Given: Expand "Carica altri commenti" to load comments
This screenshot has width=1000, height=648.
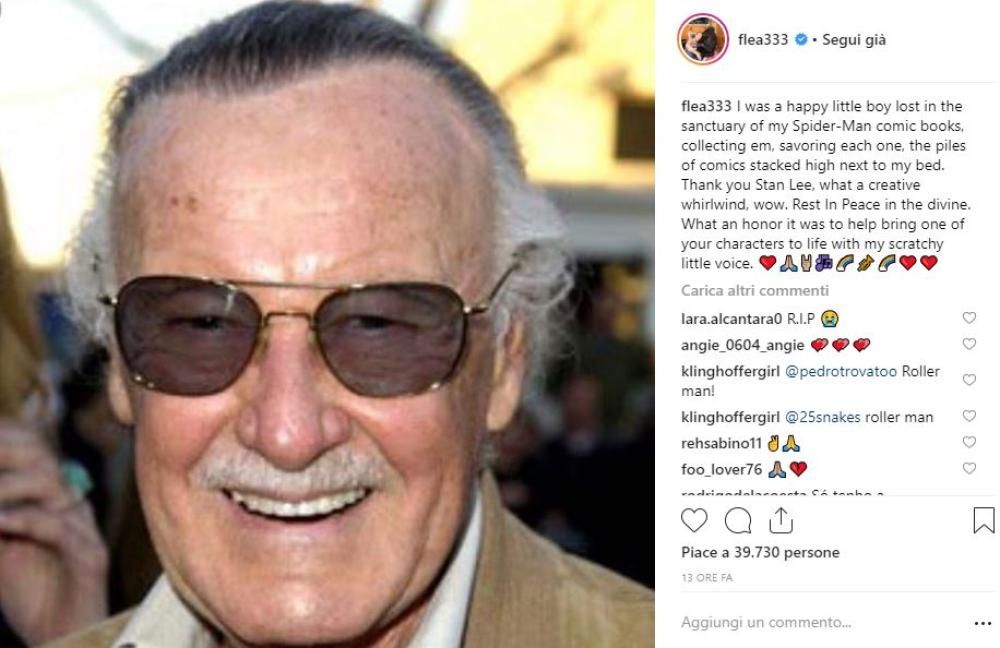Looking at the screenshot, I should [741, 291].
